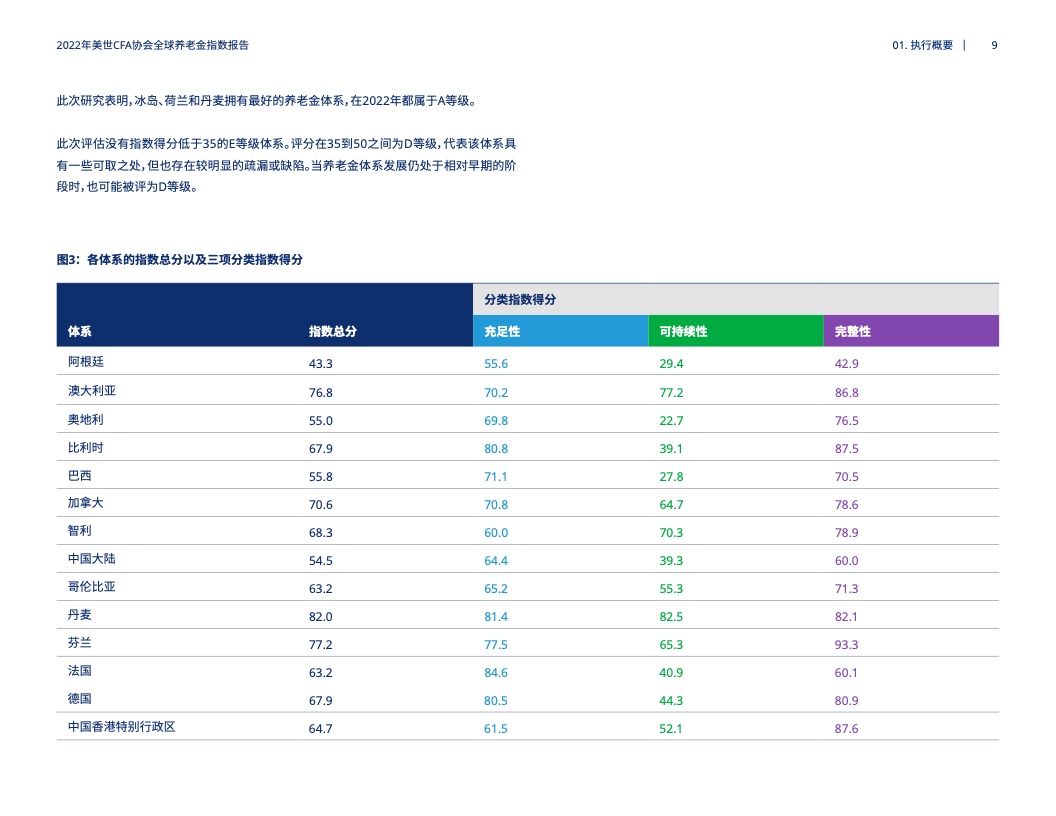Select the 阿根廷 row label
Image resolution: width=1056 pixels, height=816 pixels.
[x=86, y=362]
